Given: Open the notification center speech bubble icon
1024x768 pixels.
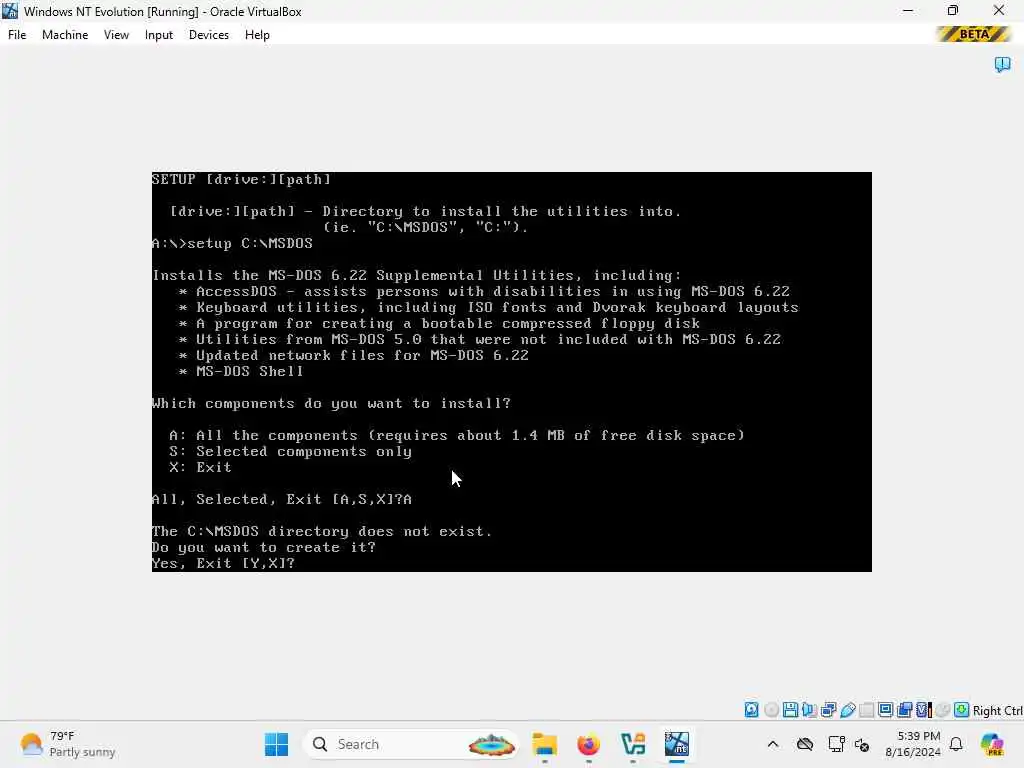Looking at the screenshot, I should pyautogui.click(x=1002, y=64).
